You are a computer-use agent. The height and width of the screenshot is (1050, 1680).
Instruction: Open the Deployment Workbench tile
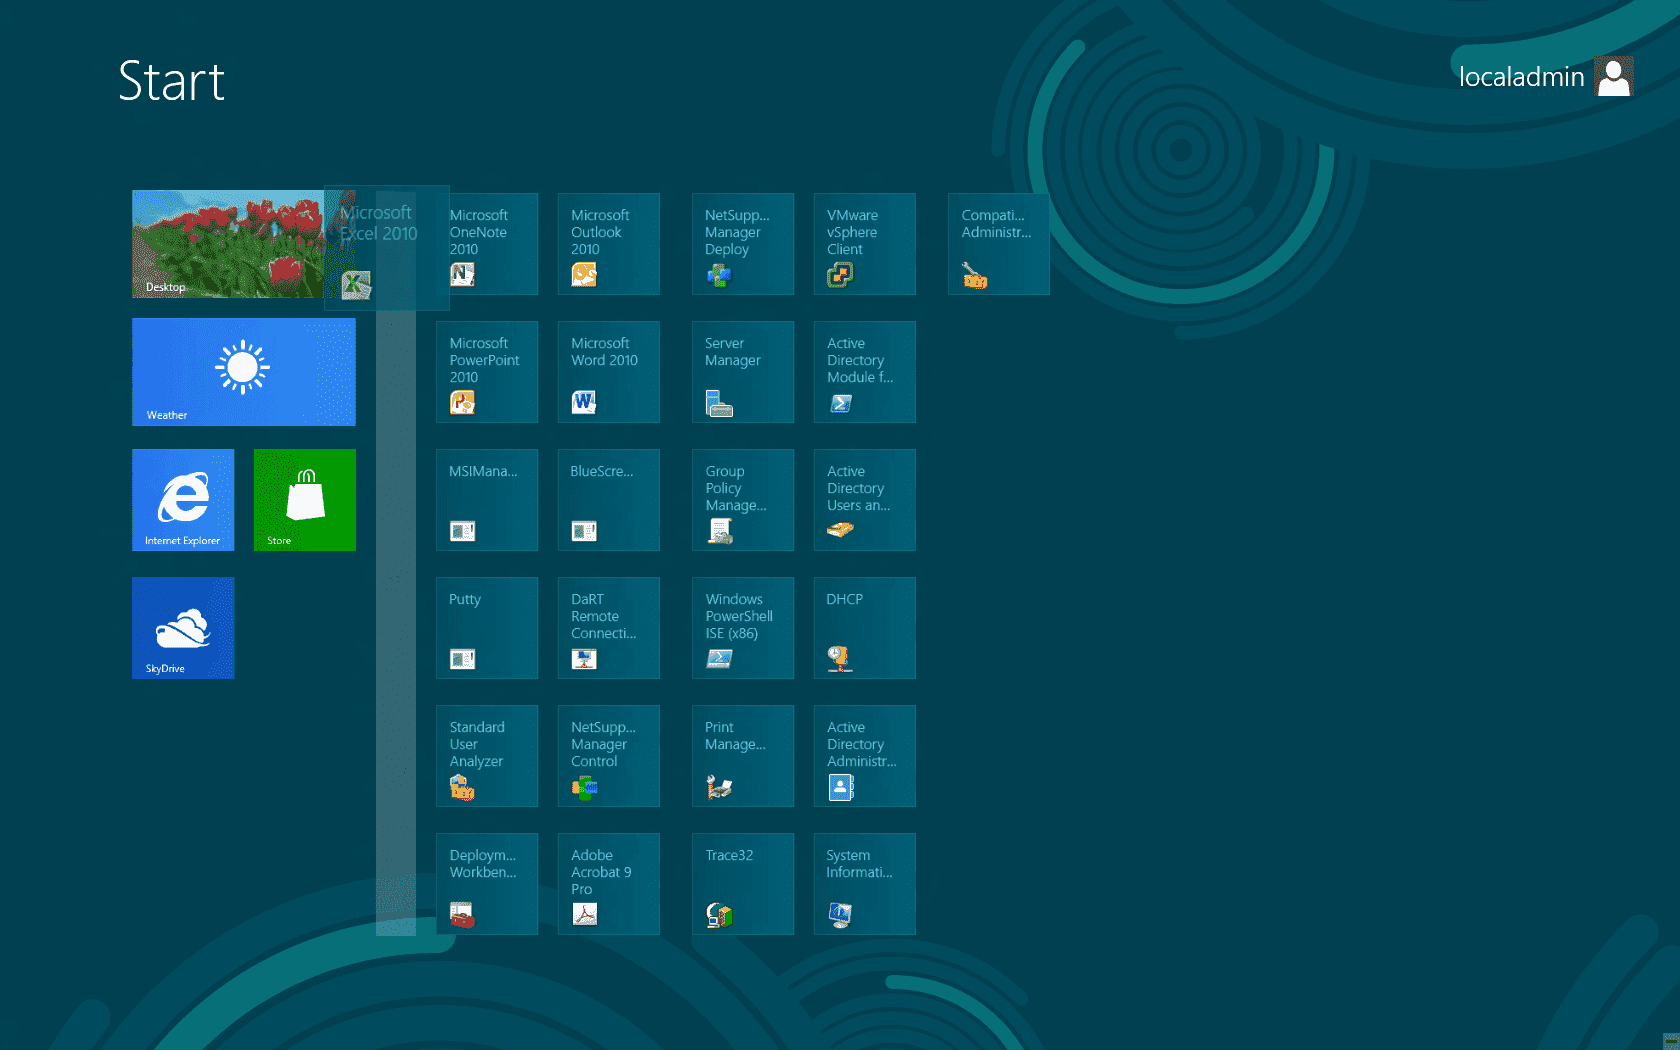(x=487, y=884)
